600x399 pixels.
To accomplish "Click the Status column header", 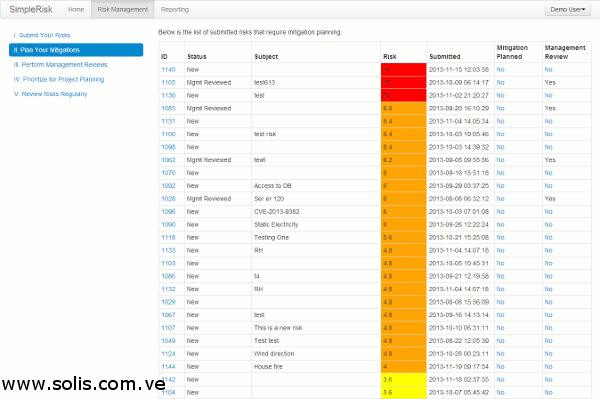I will click(197, 57).
